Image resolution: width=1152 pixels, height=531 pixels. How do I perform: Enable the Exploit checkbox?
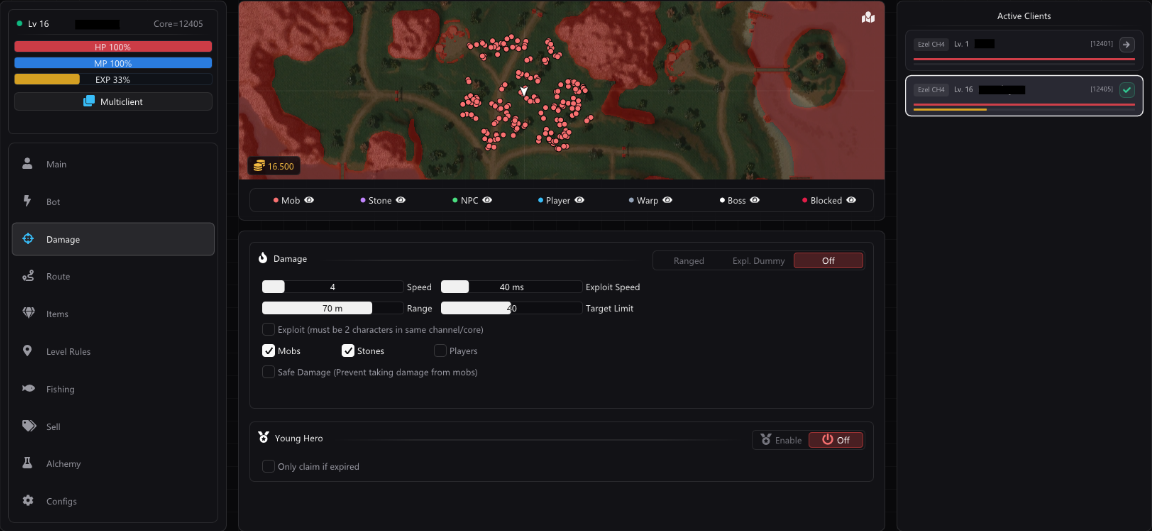click(269, 330)
